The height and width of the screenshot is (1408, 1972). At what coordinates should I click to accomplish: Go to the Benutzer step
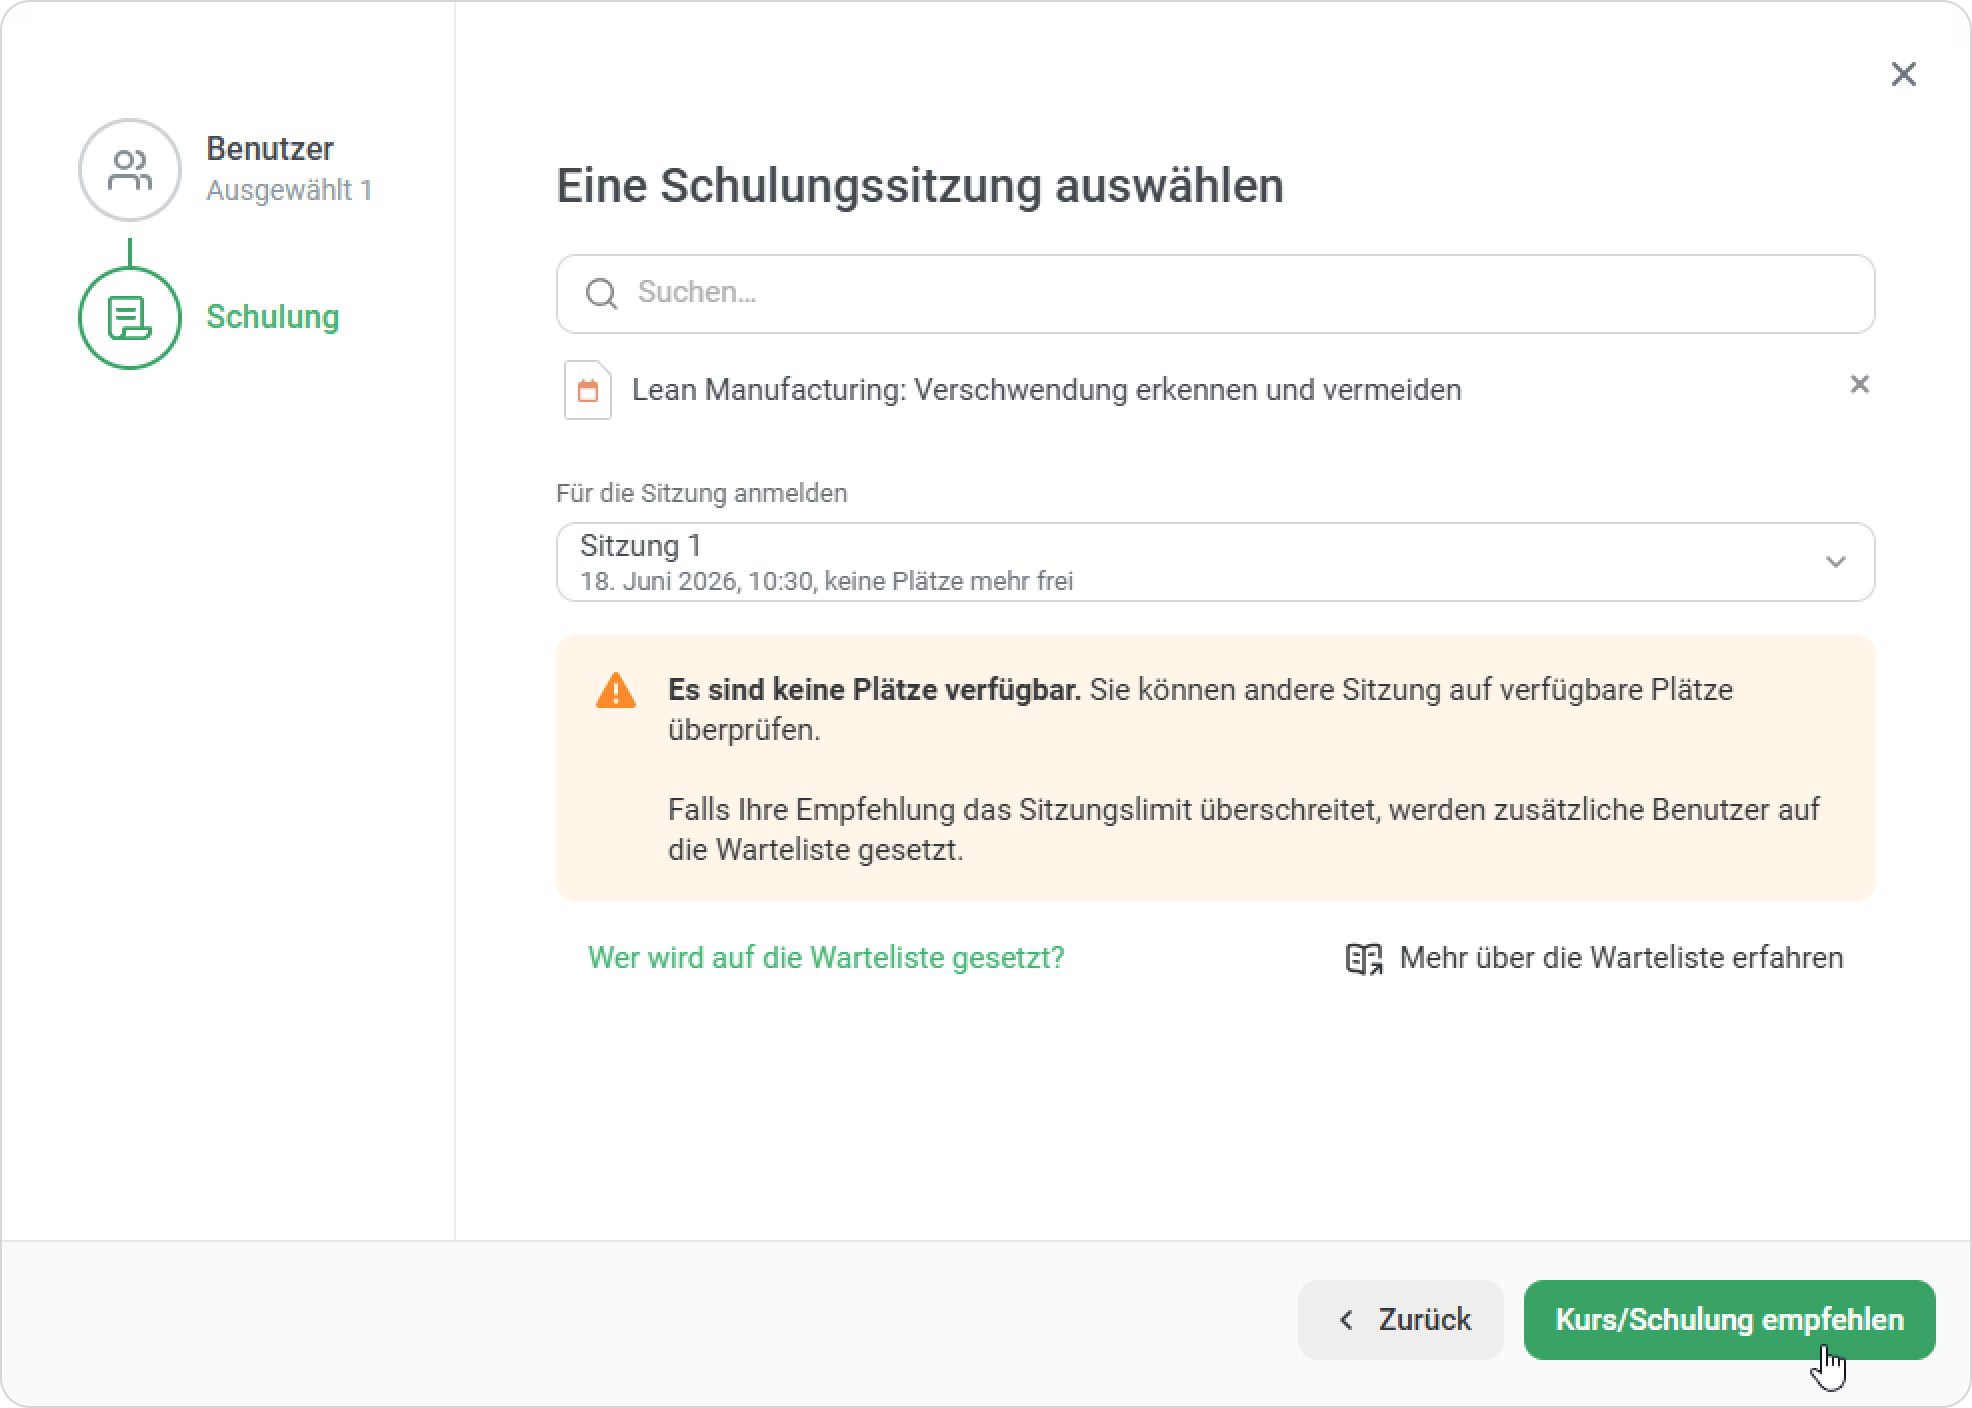[x=270, y=149]
